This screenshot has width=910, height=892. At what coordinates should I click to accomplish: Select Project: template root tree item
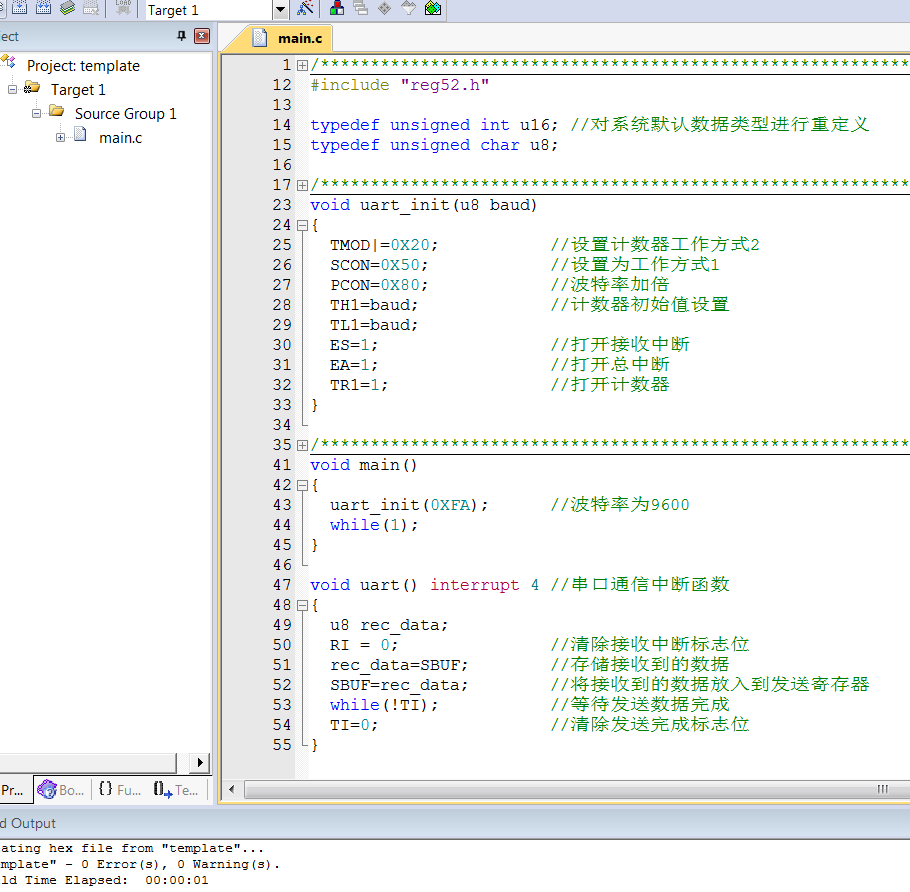(x=84, y=66)
